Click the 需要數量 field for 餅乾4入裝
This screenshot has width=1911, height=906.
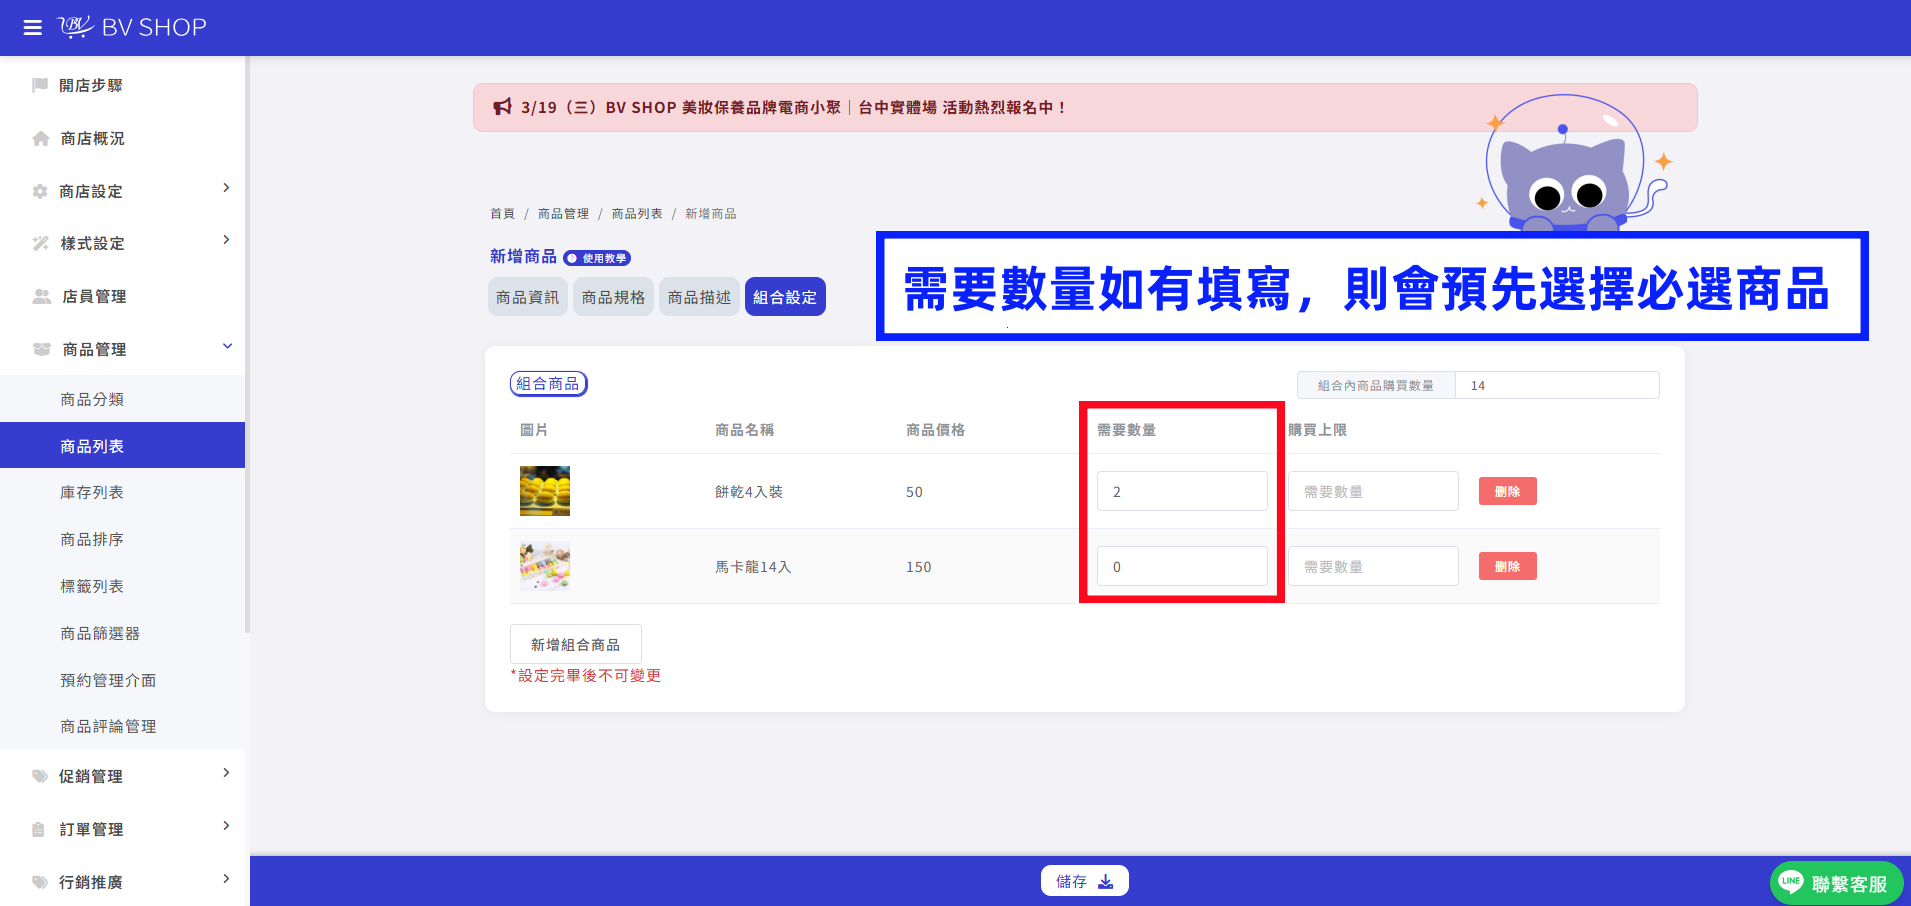click(x=1182, y=491)
